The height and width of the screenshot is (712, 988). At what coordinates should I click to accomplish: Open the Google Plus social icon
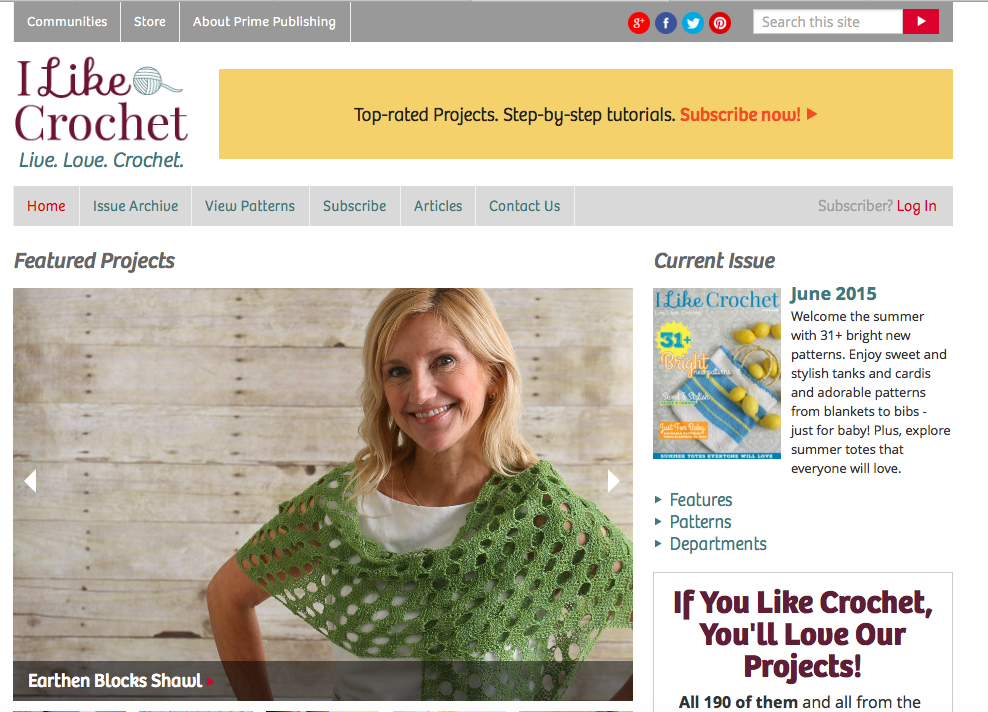tap(638, 23)
